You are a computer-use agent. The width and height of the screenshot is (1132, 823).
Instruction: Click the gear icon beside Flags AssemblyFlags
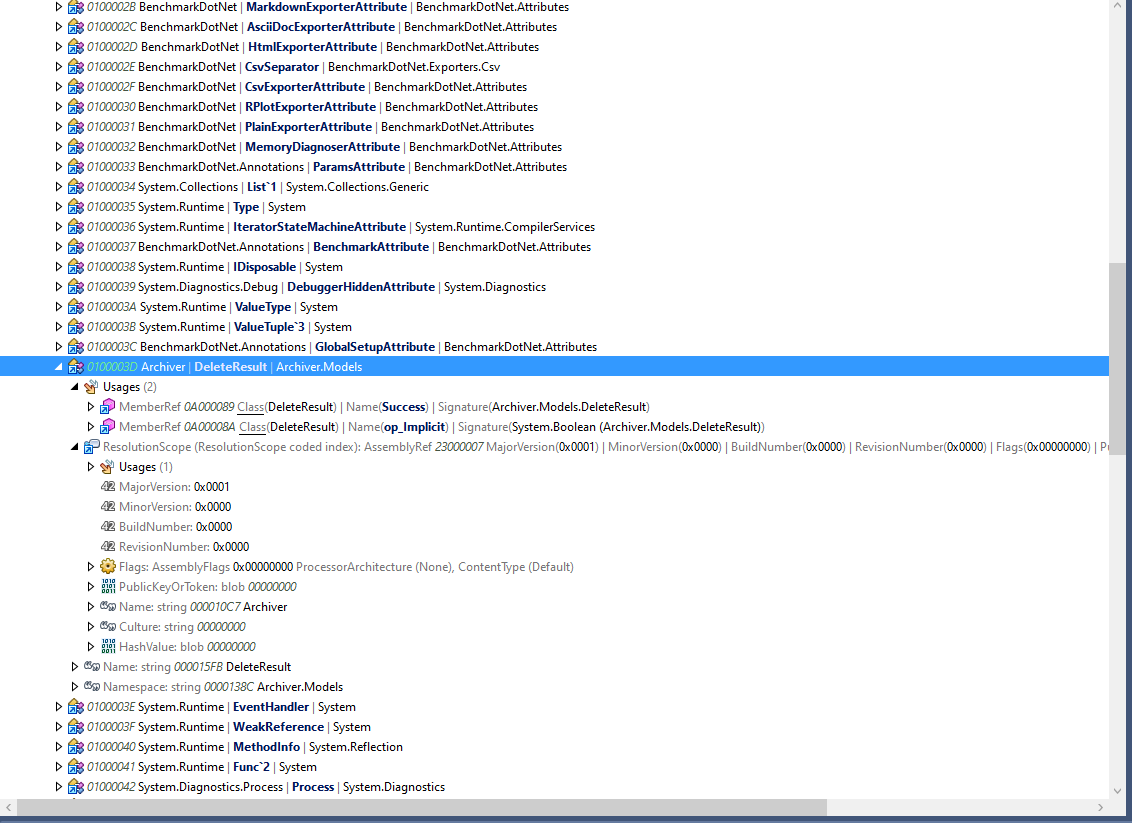click(x=108, y=567)
